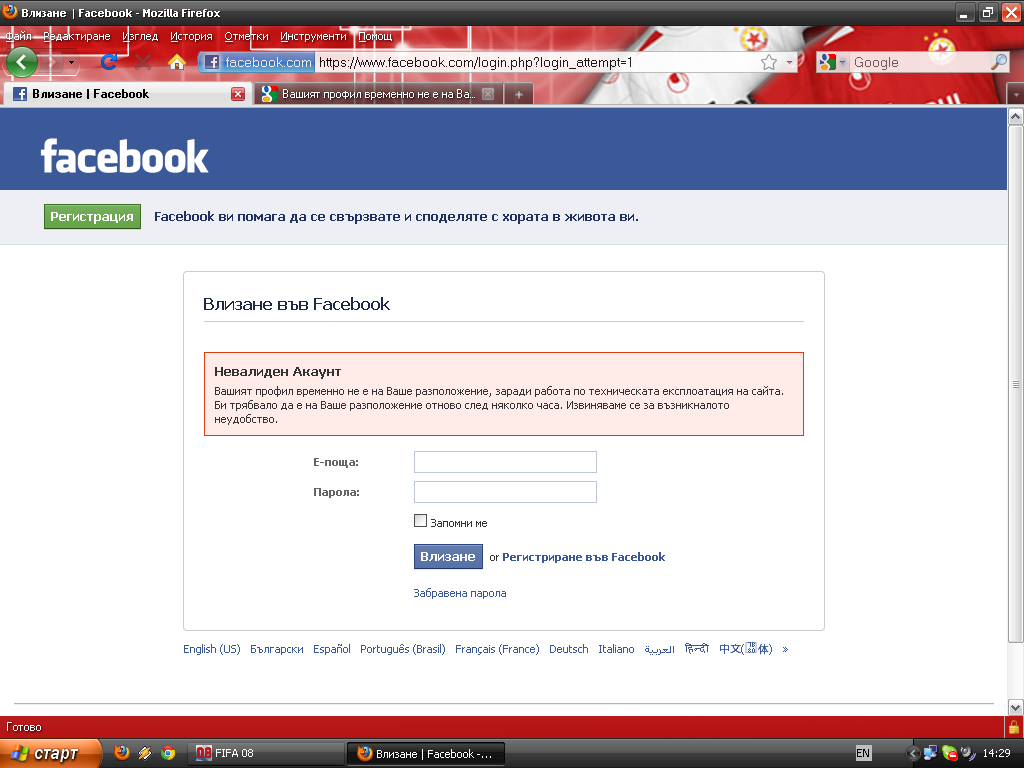Viewport: 1024px width, 768px height.
Task: Open the Помощ menu
Action: (x=376, y=36)
